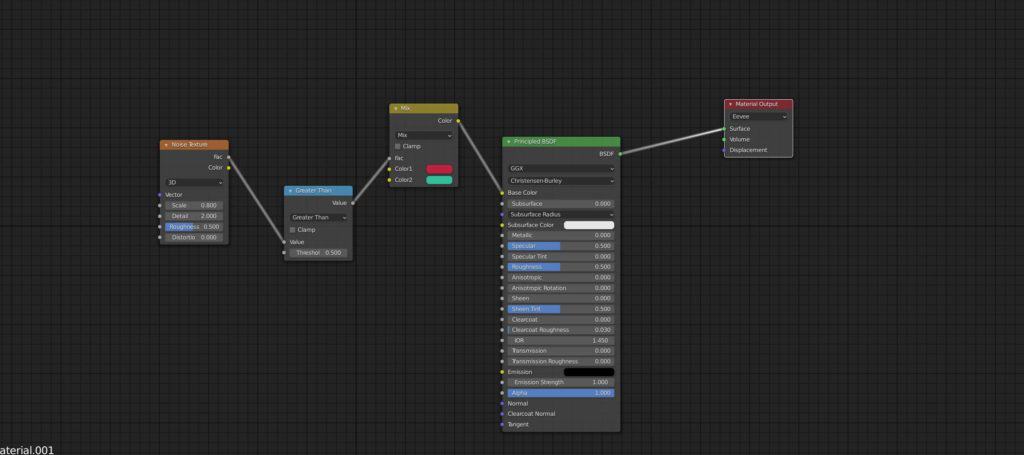Open the Mix blend type dropdown
This screenshot has width=1024, height=455.
tap(424, 135)
